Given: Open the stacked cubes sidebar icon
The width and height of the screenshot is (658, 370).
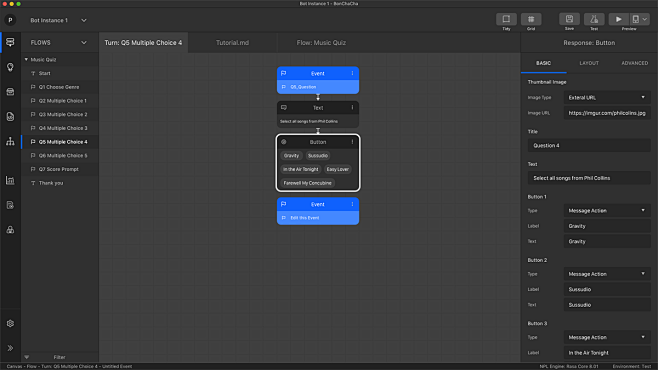Looking at the screenshot, I should (10, 230).
